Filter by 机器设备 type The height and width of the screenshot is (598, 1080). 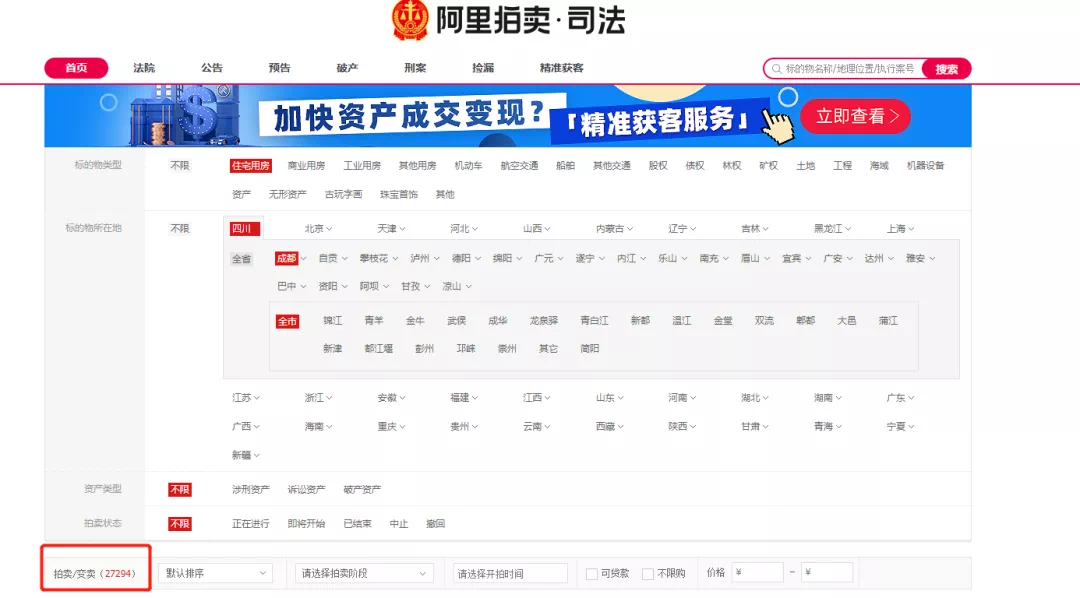click(x=925, y=166)
